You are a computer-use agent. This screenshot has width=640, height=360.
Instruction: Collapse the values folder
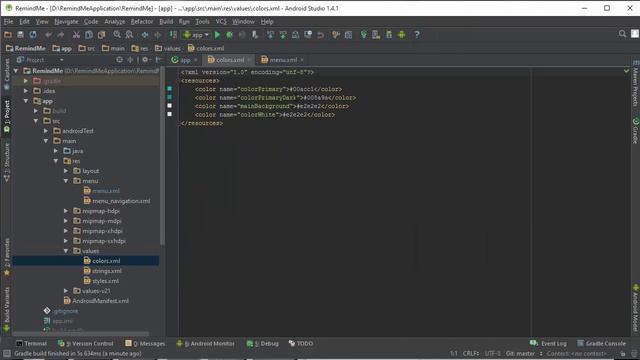coord(66,251)
